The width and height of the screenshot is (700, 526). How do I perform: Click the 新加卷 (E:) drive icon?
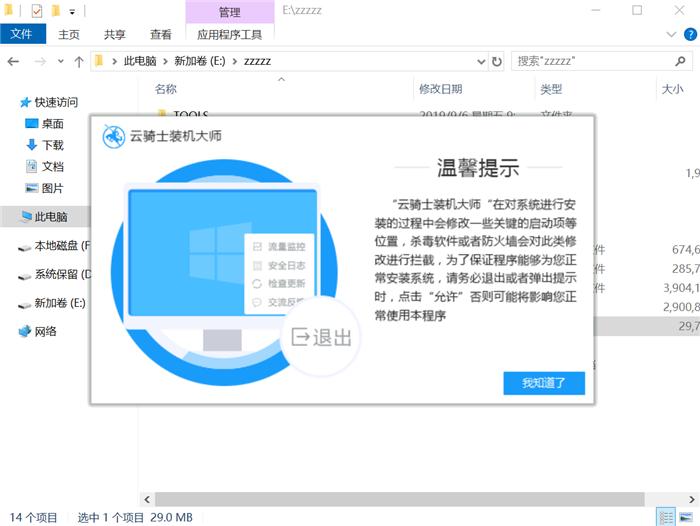point(24,305)
